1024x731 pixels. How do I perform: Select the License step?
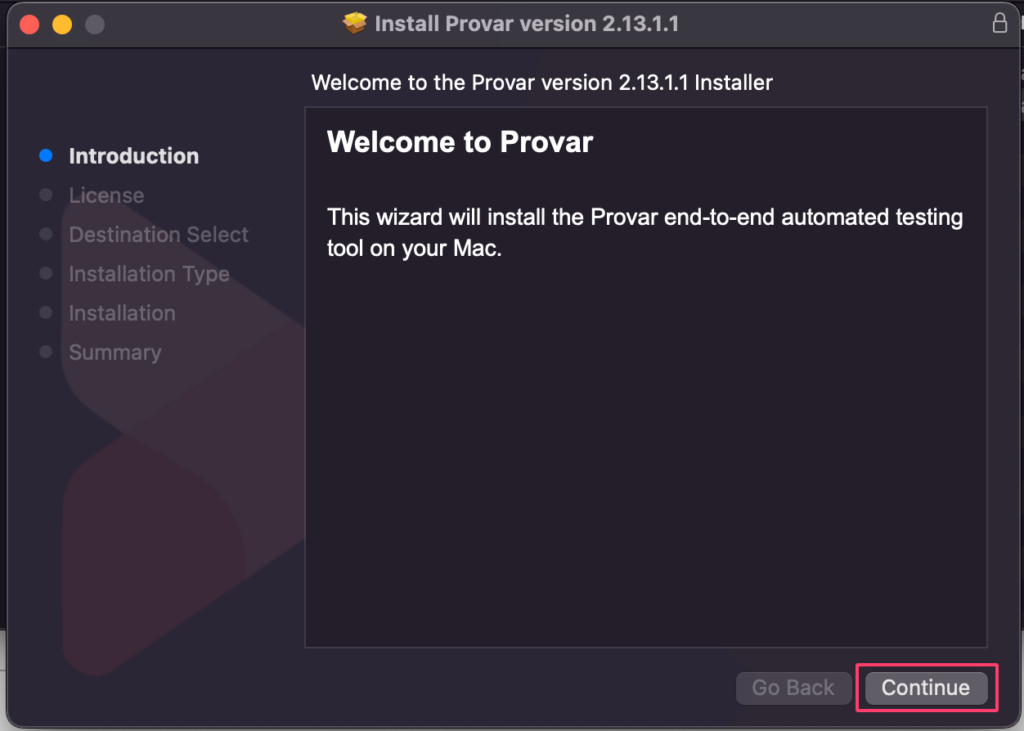point(106,195)
